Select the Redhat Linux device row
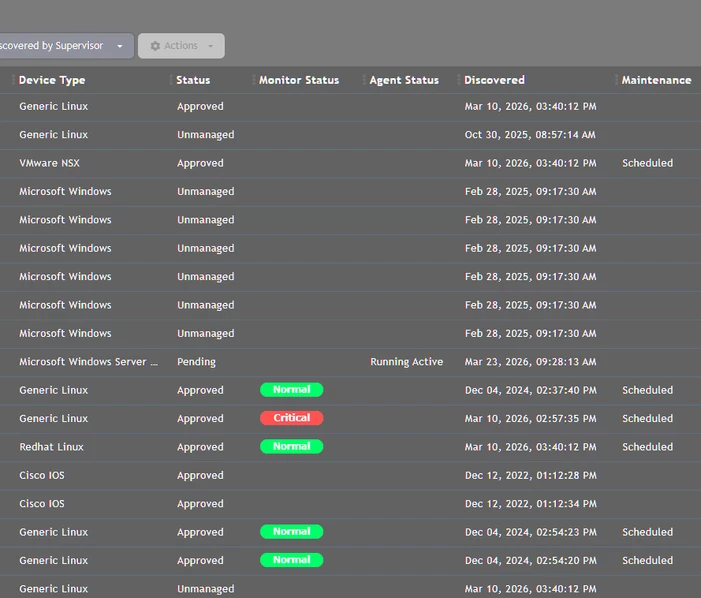Image resolution: width=701 pixels, height=598 pixels. [350, 447]
